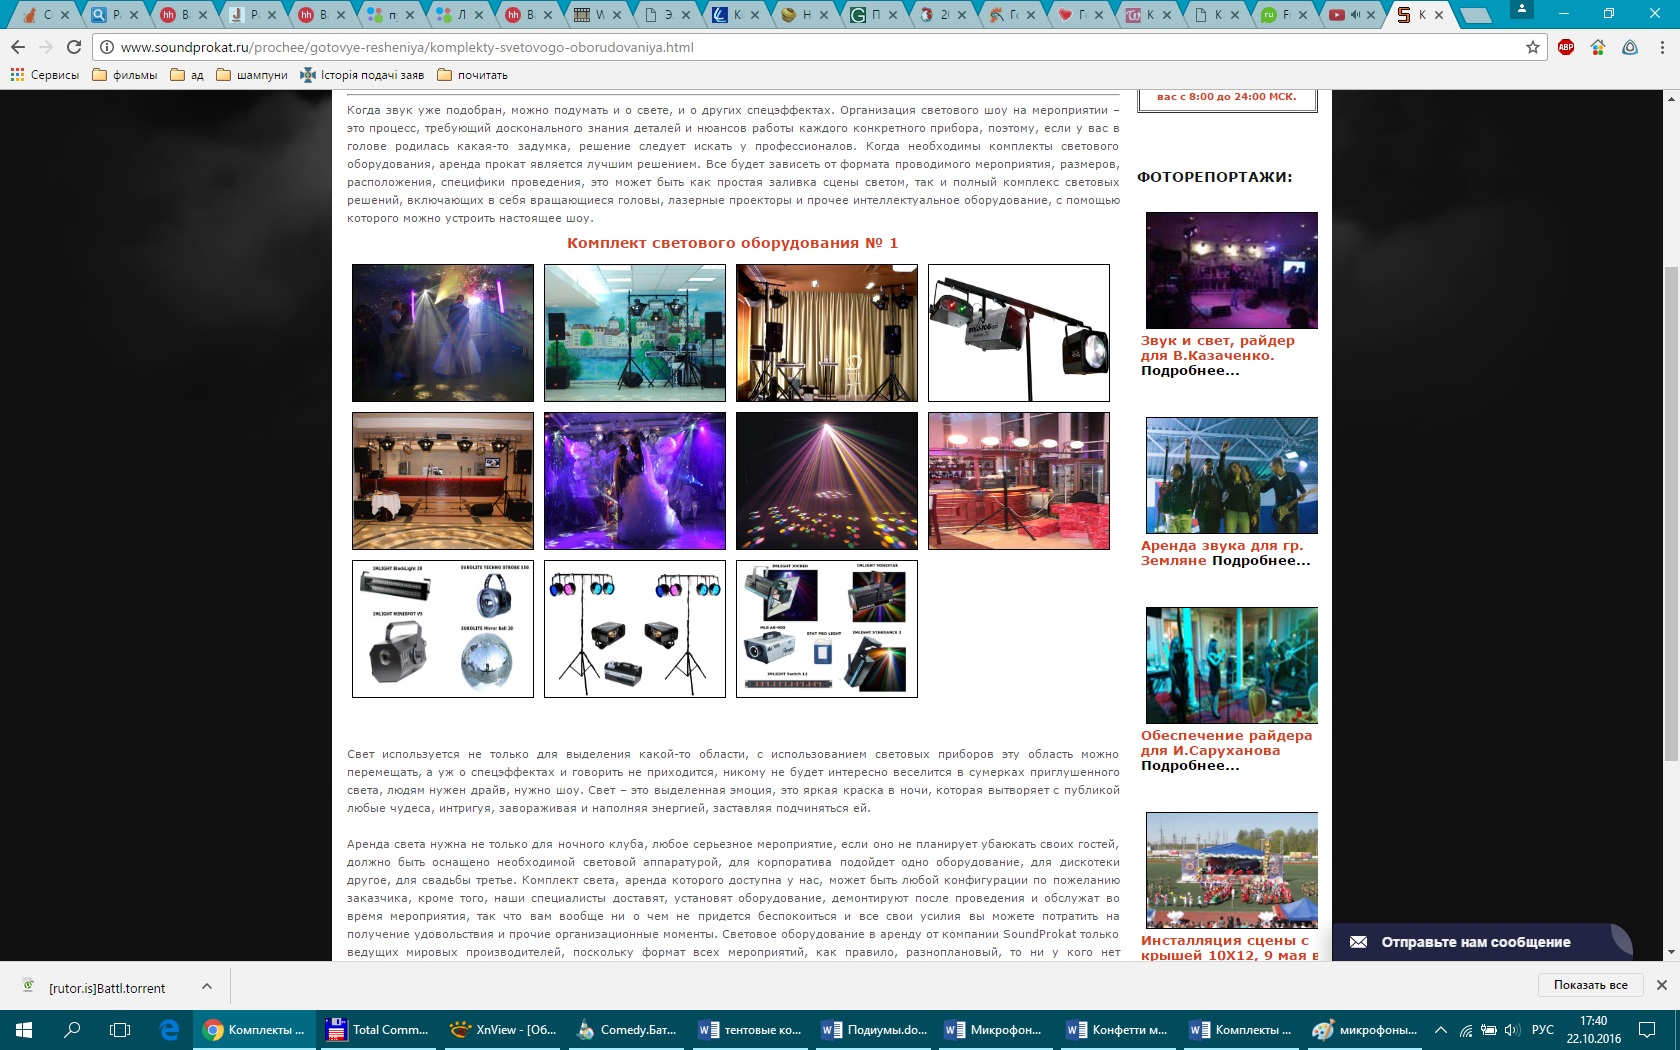Screen dimensions: 1680x1050
Task: Open the В.Казаченко photo report thumbnail
Action: click(x=1231, y=270)
